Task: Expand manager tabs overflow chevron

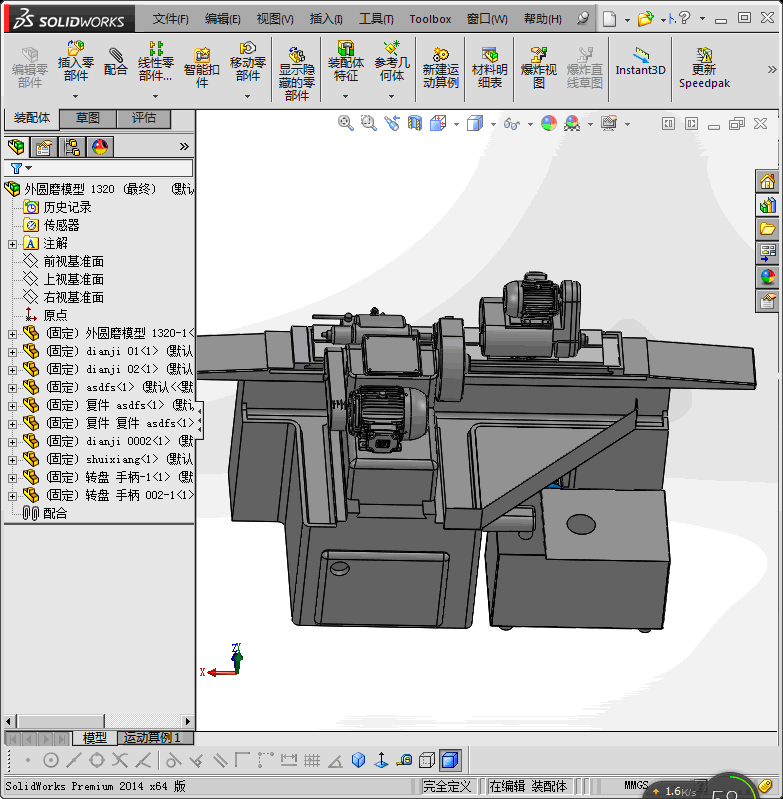Action: (184, 147)
